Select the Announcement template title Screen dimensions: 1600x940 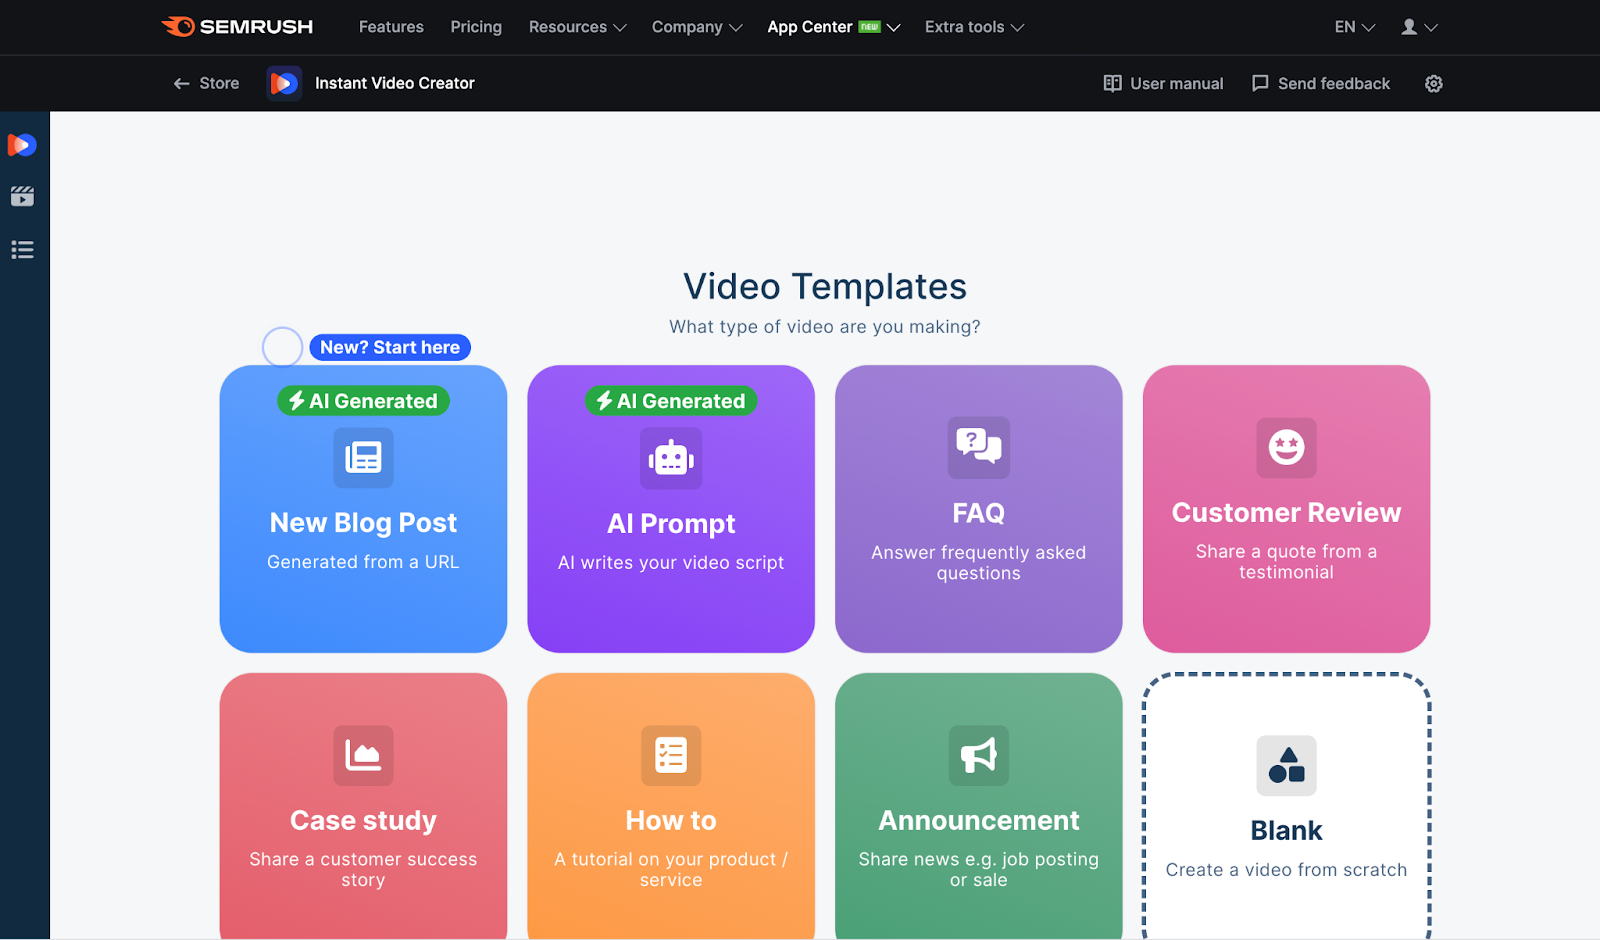pos(979,821)
